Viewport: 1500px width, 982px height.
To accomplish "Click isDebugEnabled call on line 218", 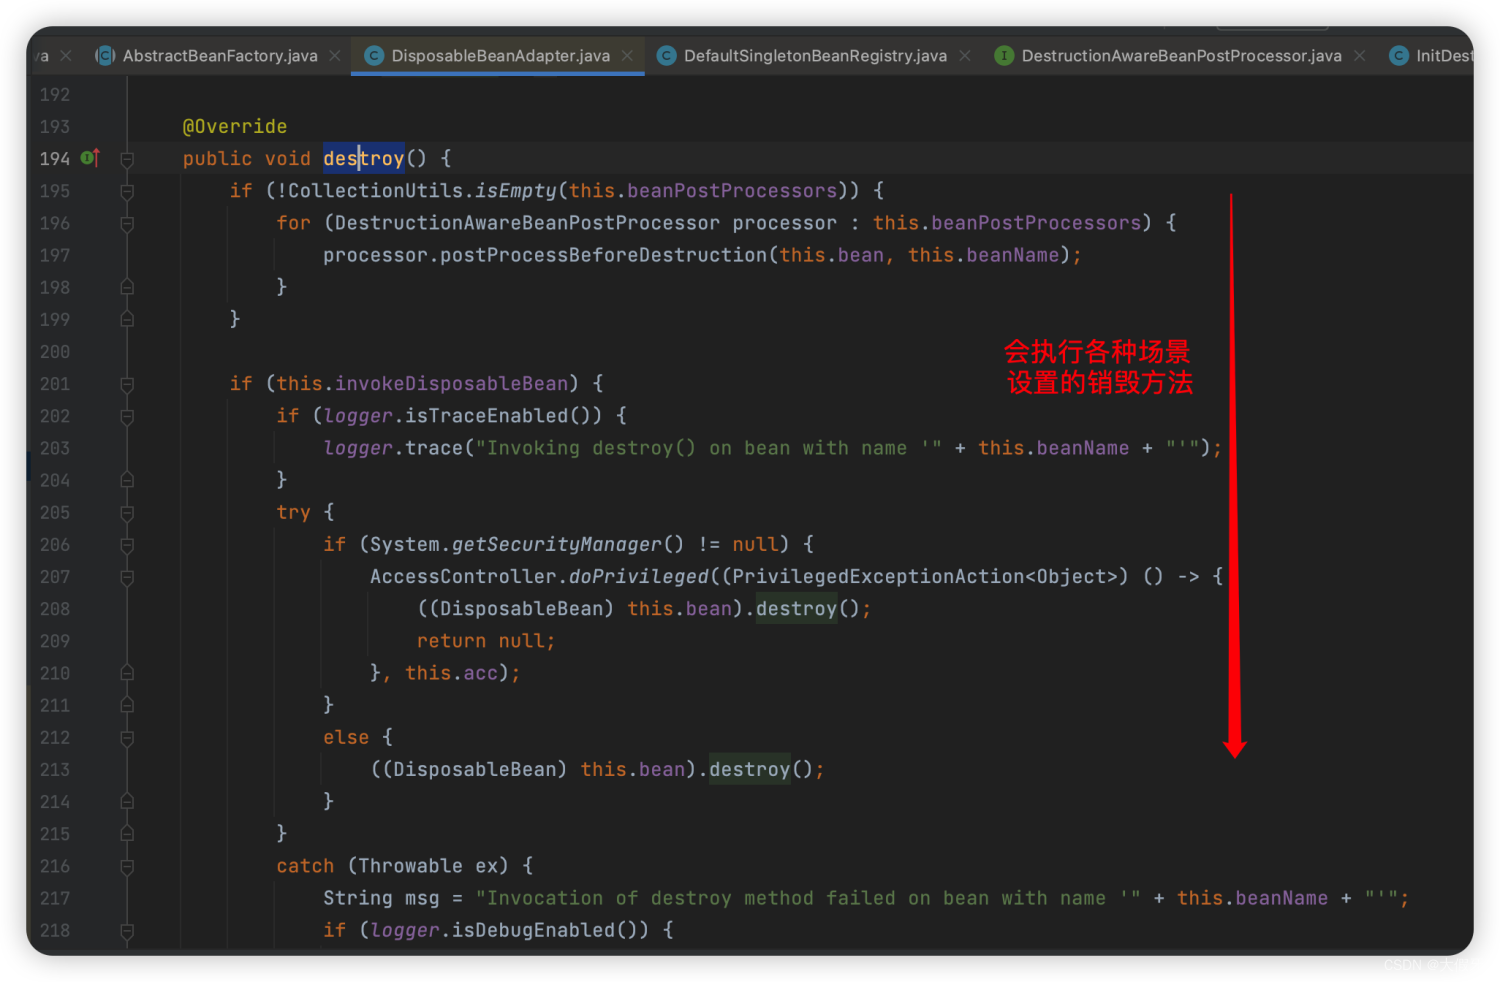I will click(x=533, y=930).
